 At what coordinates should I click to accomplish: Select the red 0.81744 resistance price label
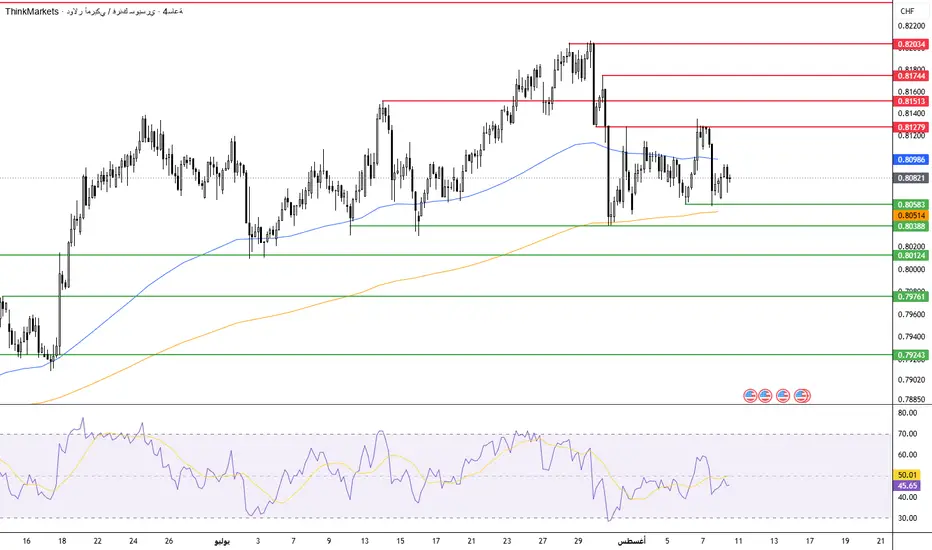[911, 76]
